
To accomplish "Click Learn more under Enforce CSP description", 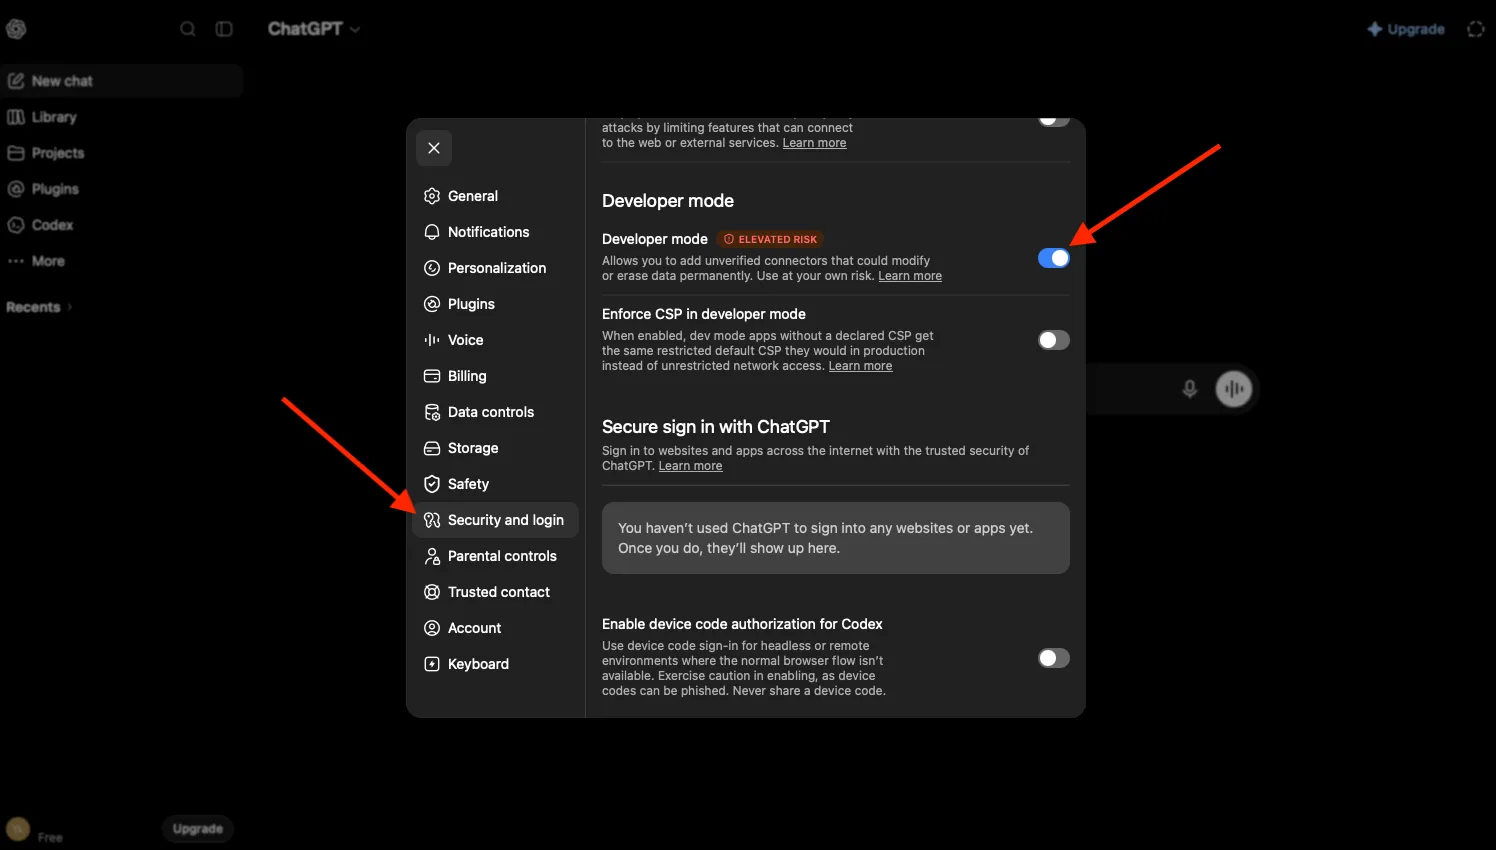I will pyautogui.click(x=860, y=366).
